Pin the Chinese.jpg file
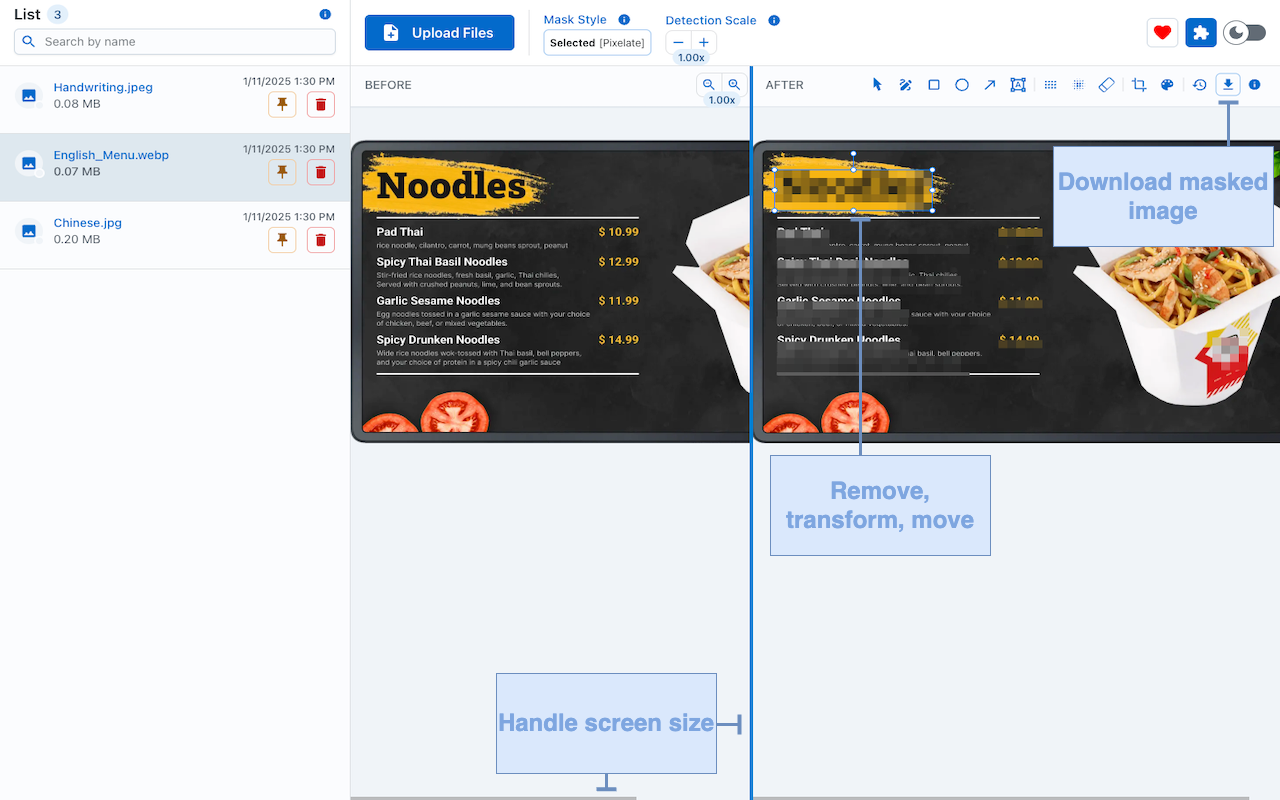 (282, 240)
